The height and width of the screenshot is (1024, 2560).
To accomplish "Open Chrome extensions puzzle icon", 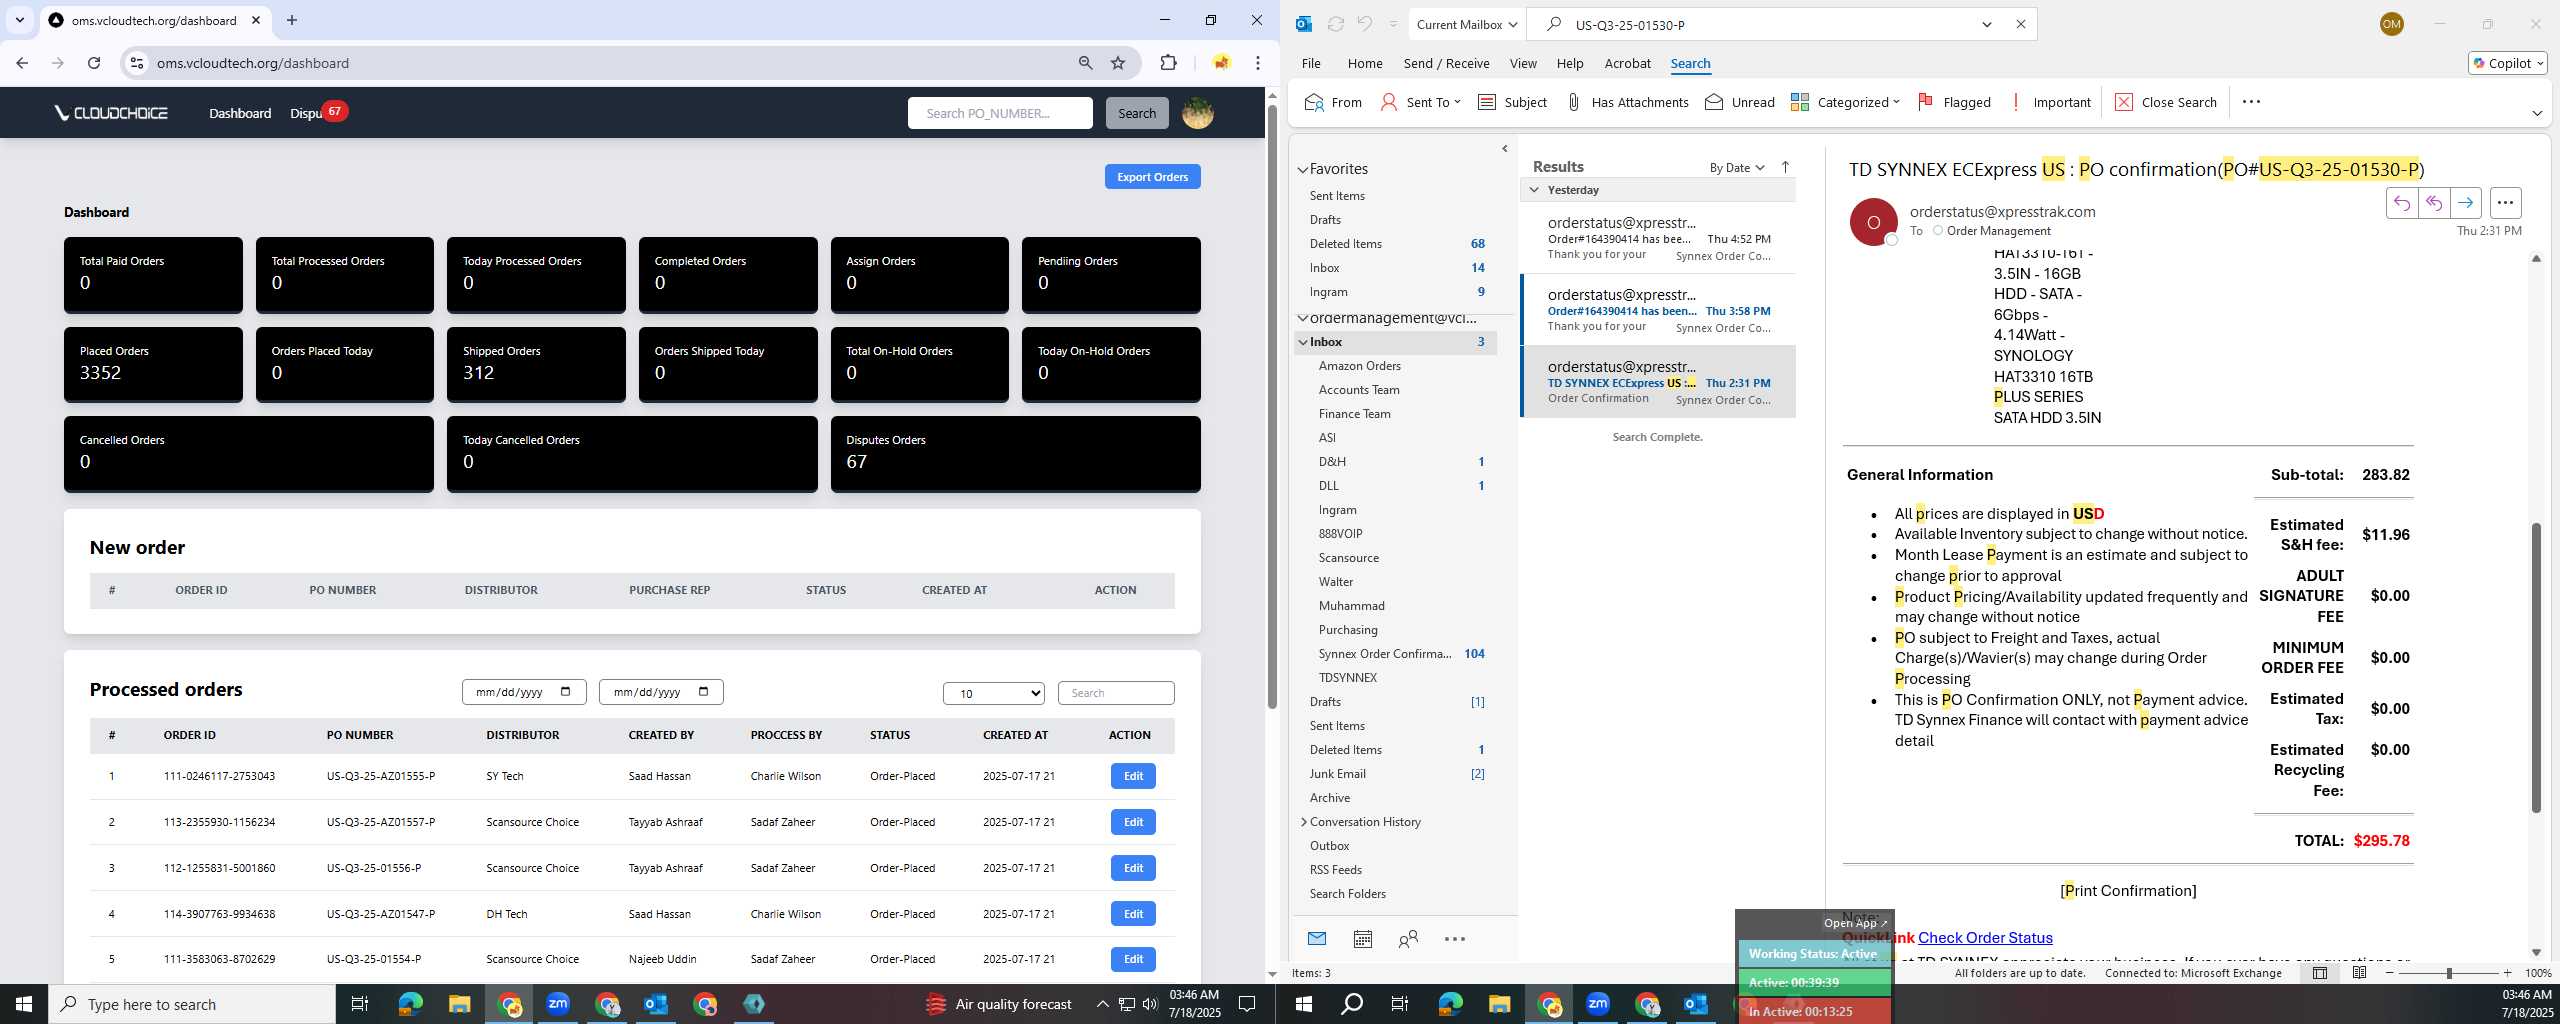I will click(1168, 62).
